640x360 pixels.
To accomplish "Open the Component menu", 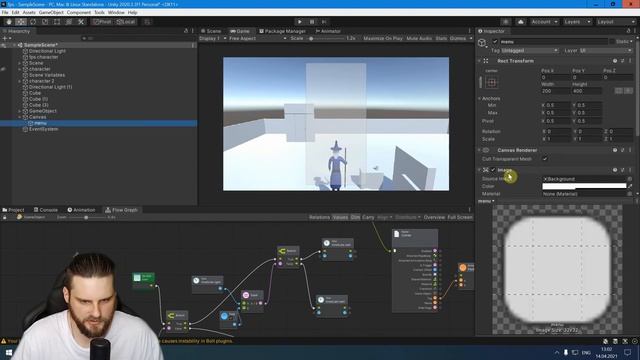I will 79,13.
